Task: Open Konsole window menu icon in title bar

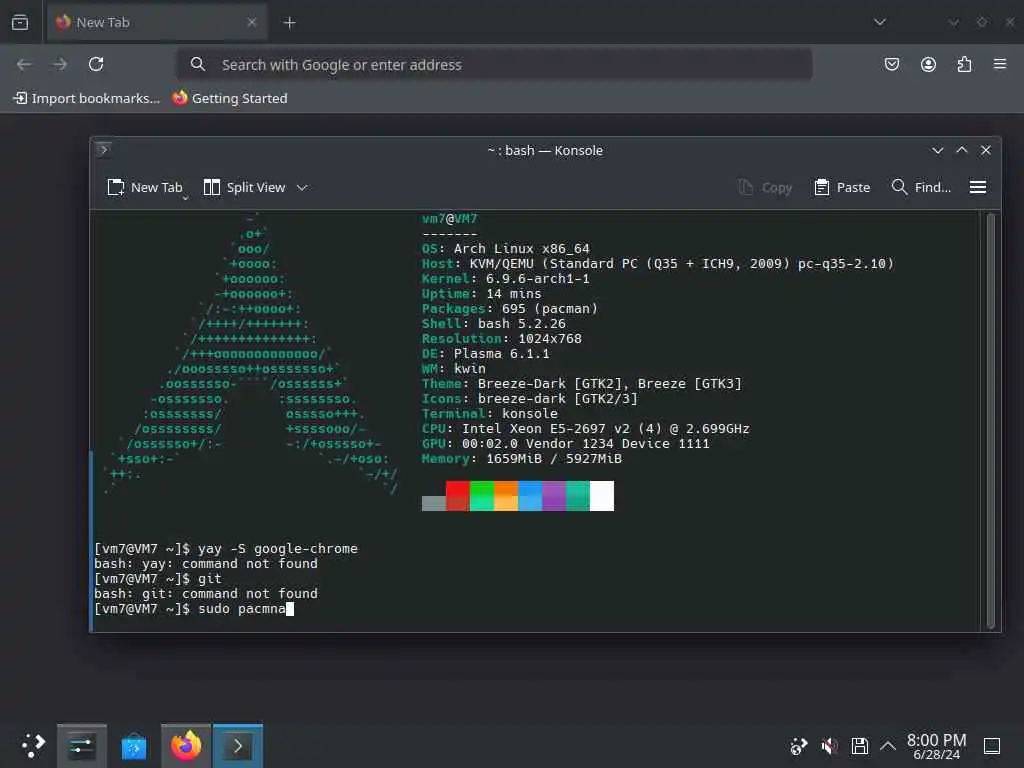Action: [x=104, y=150]
